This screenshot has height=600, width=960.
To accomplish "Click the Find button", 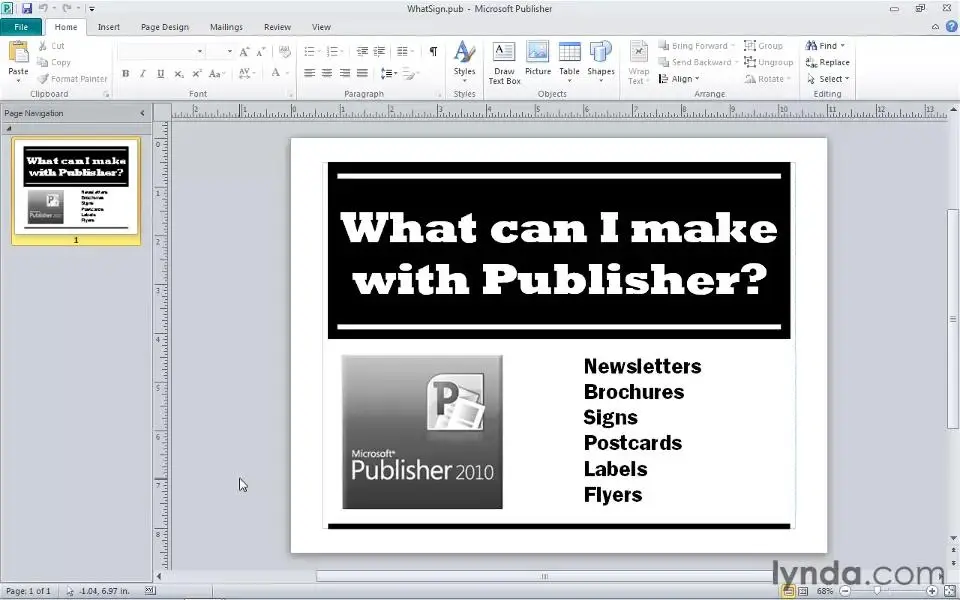I will [825, 46].
